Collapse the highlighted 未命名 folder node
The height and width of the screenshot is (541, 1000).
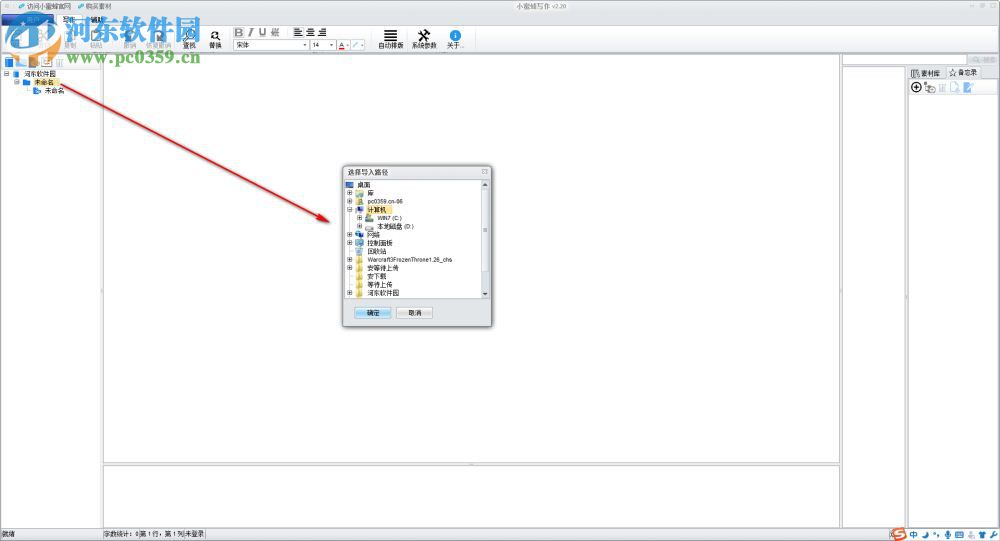pyautogui.click(x=17, y=82)
